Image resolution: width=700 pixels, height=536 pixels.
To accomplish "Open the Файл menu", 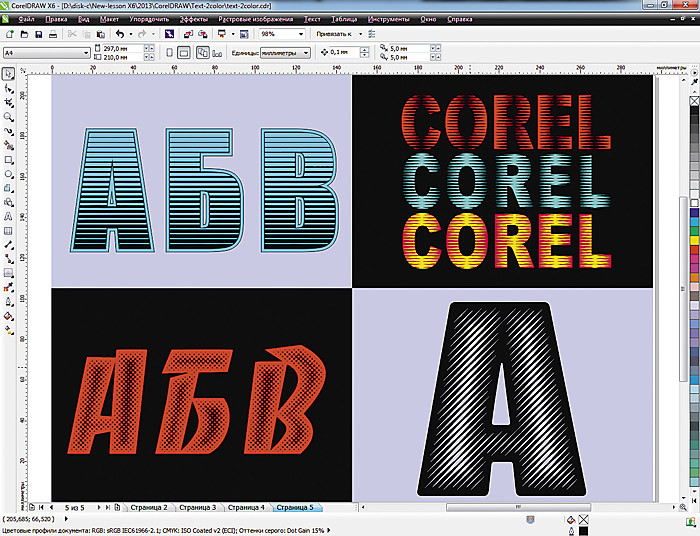I will [27, 19].
